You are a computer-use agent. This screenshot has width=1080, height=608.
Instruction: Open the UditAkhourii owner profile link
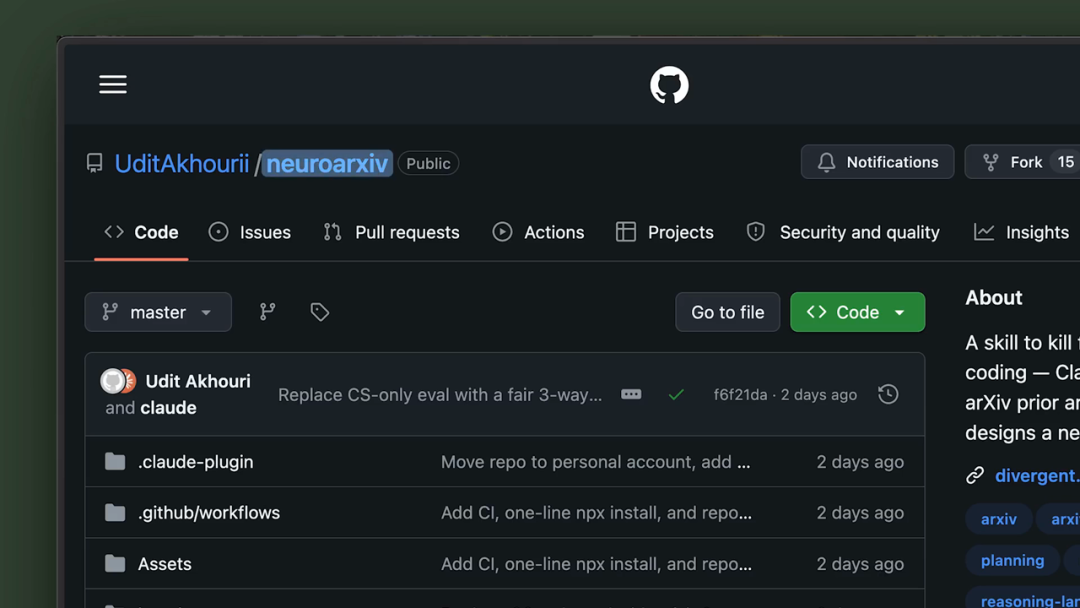point(182,164)
